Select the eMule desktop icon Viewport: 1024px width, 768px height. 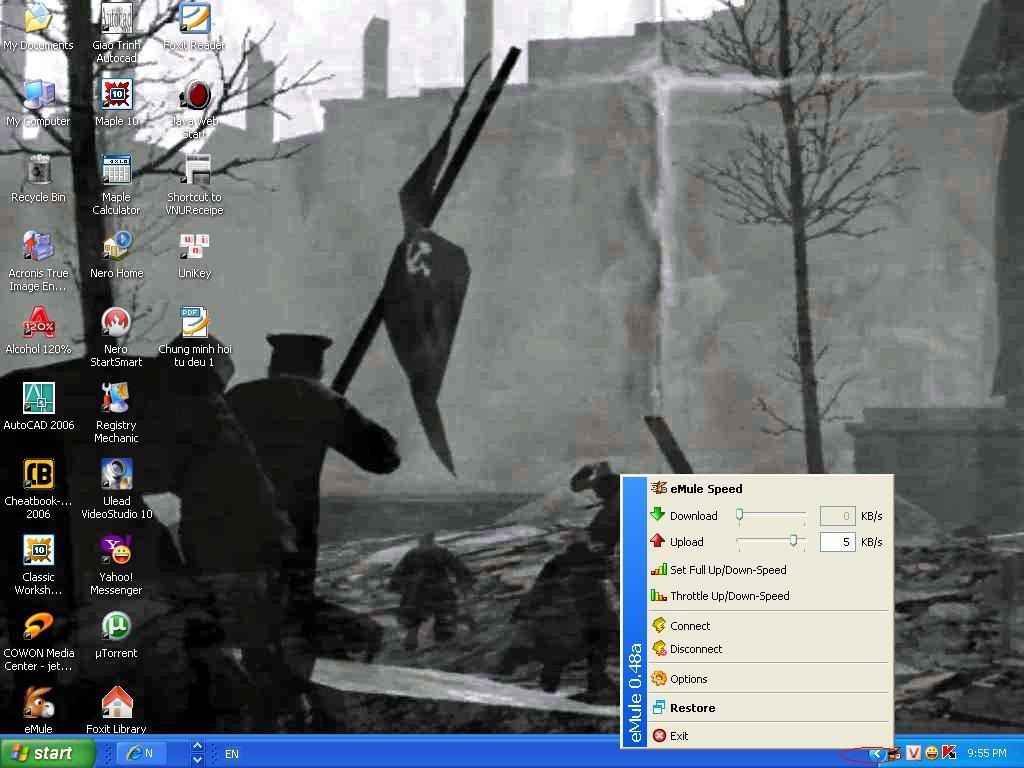38,704
